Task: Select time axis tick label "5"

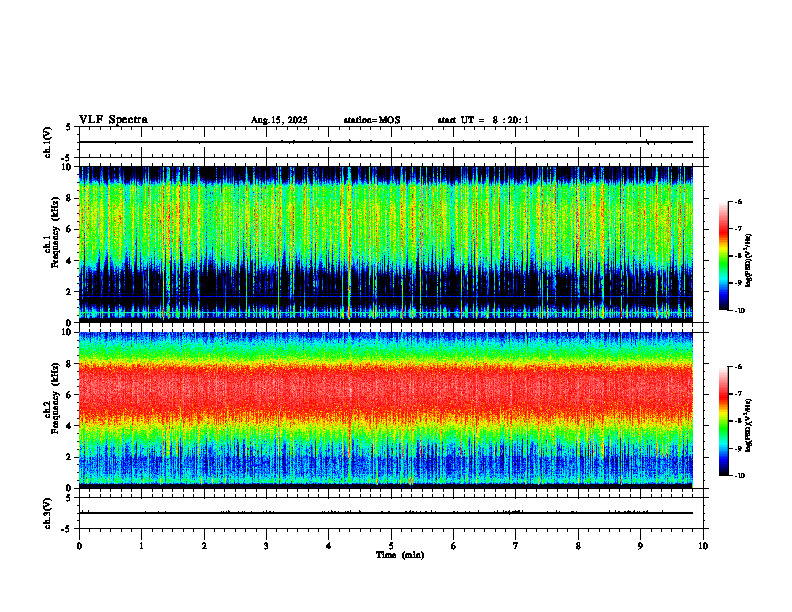Action: [391, 546]
